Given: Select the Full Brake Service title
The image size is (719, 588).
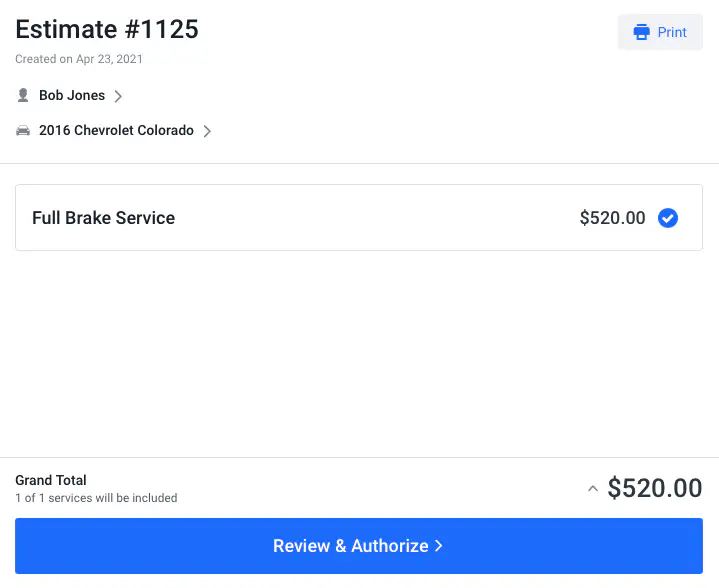Looking at the screenshot, I should click(103, 218).
